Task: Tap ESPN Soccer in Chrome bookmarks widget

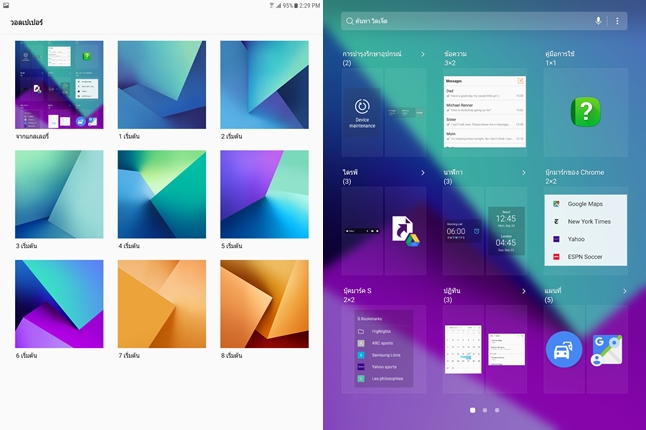Action: (585, 257)
